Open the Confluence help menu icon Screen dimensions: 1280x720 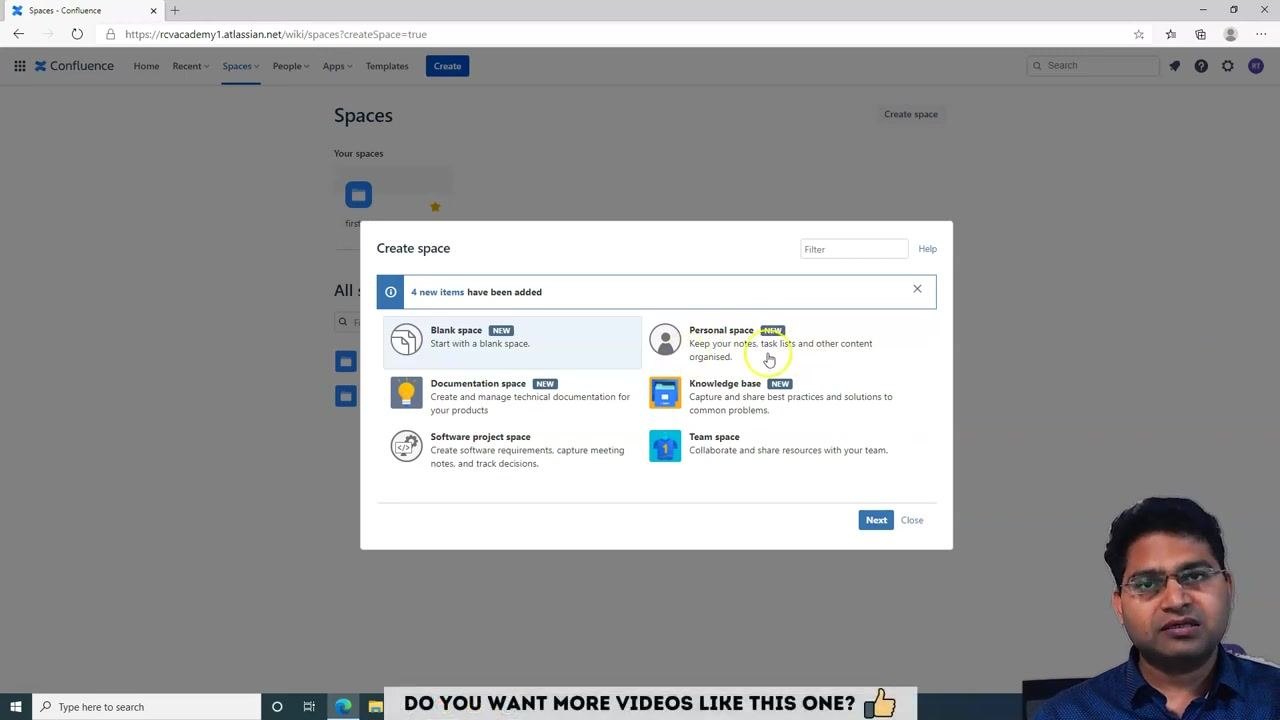click(1201, 66)
